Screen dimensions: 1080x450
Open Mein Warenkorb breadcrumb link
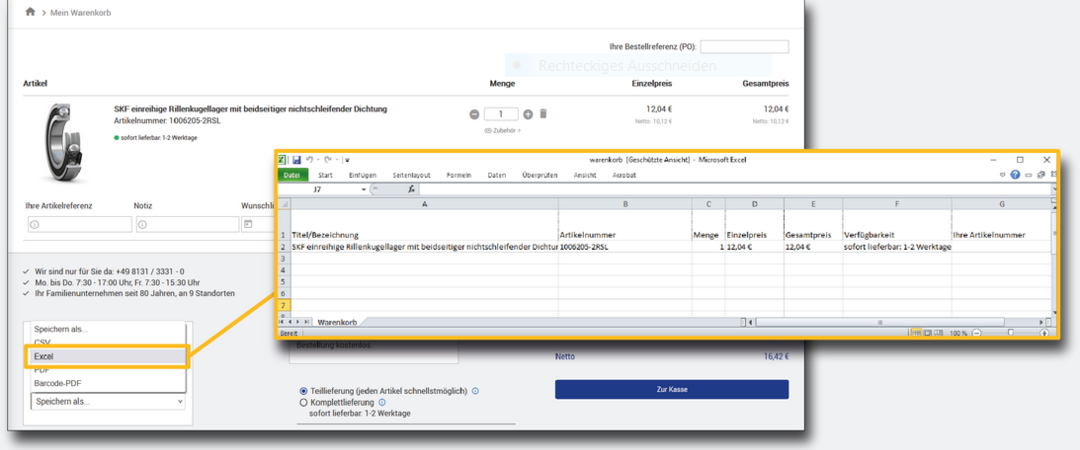point(81,13)
